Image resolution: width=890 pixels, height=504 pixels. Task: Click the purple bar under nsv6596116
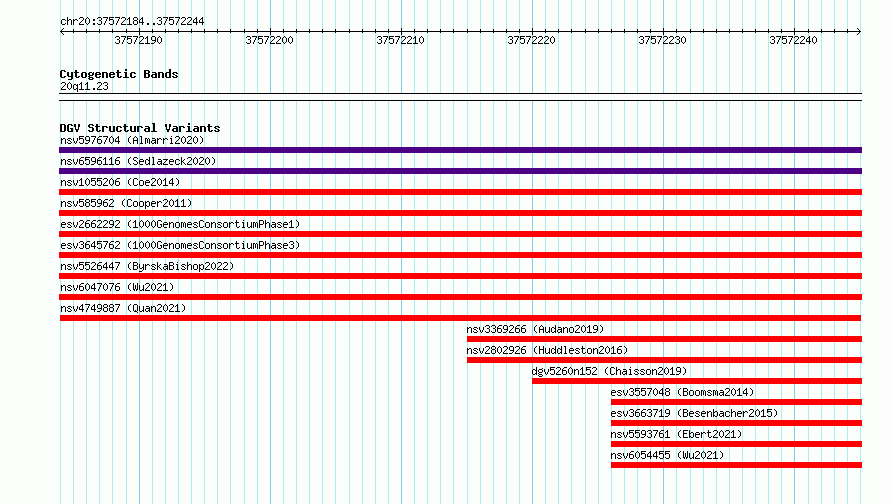click(x=460, y=171)
